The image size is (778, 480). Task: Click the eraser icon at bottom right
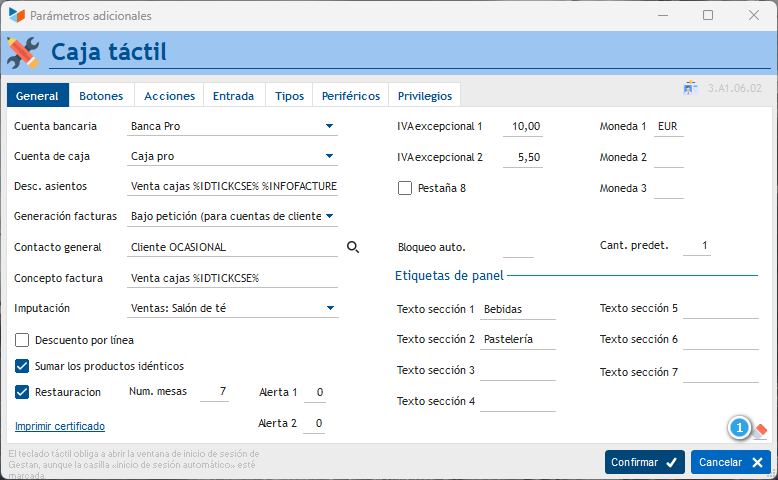click(x=760, y=428)
